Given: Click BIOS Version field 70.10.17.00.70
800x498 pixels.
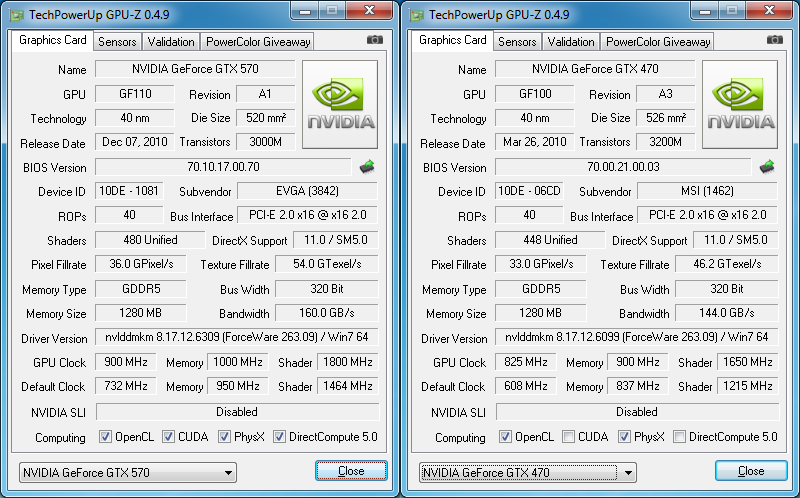Looking at the screenshot, I should click(223, 167).
